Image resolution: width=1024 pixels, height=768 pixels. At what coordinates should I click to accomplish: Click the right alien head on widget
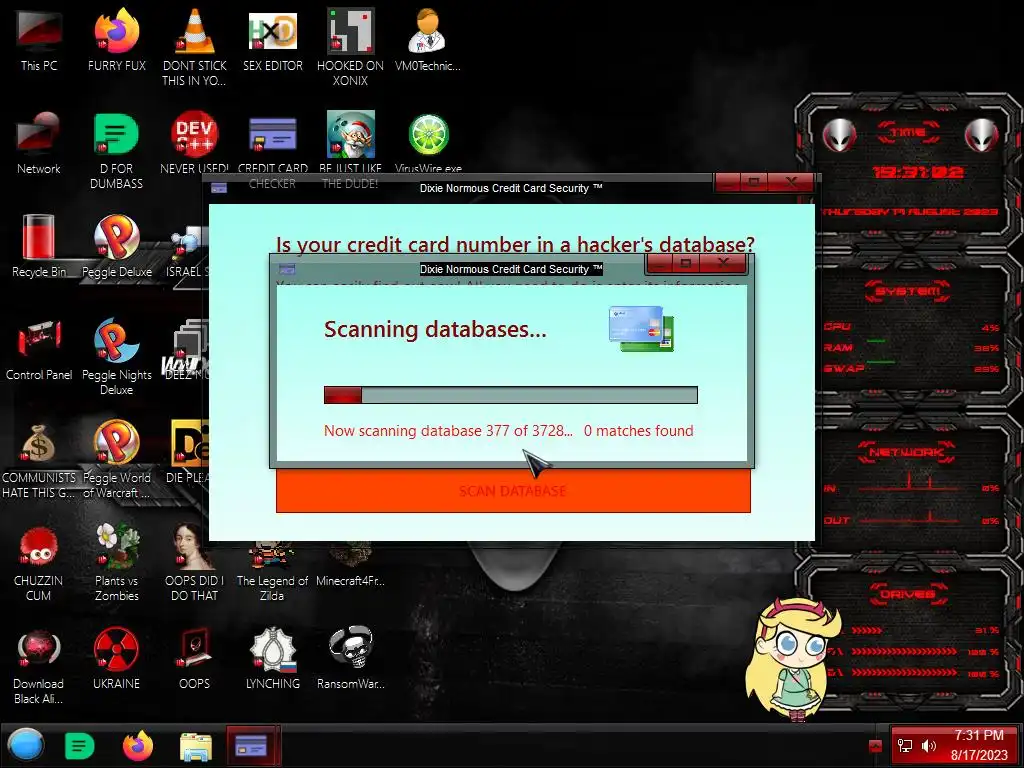[x=982, y=136]
